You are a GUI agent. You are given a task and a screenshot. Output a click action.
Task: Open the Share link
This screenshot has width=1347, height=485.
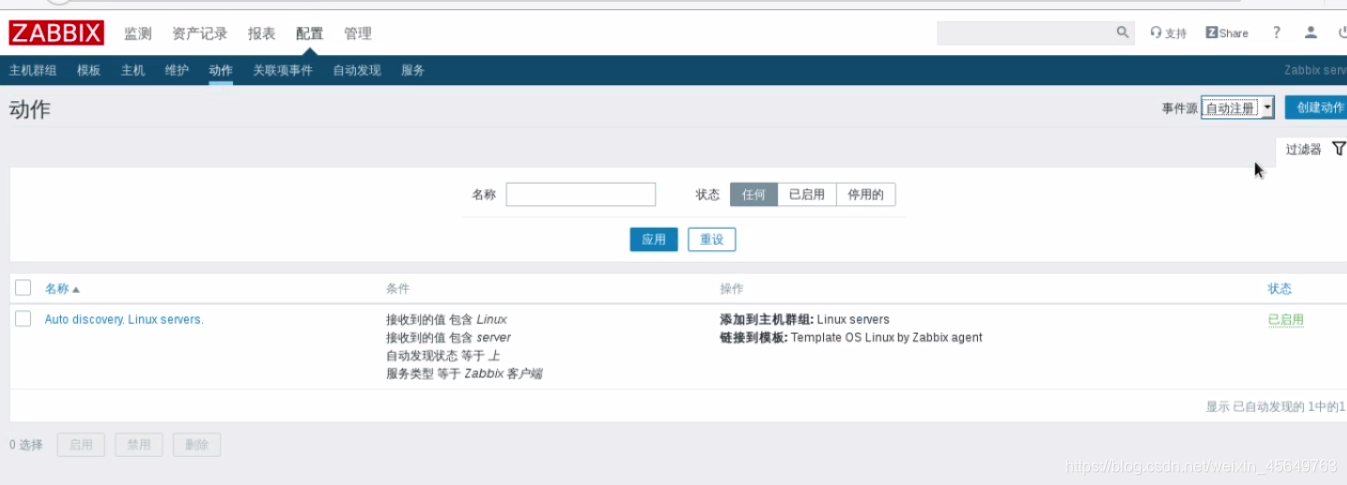(x=1227, y=33)
